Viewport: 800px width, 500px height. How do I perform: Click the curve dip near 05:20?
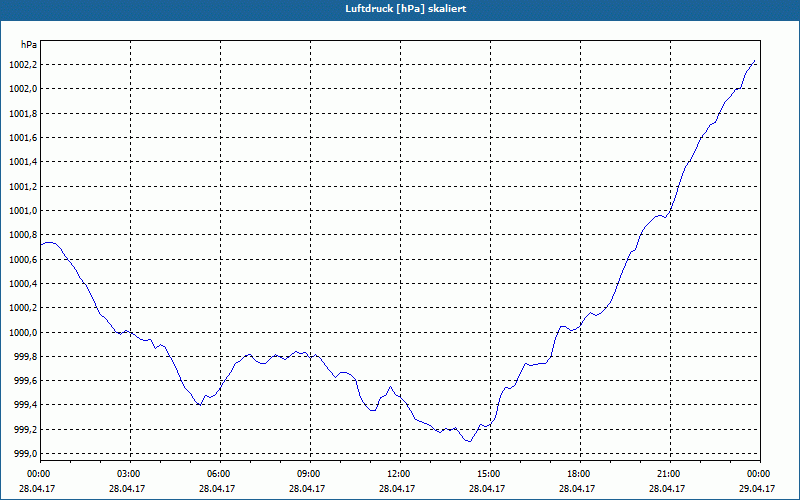200,405
